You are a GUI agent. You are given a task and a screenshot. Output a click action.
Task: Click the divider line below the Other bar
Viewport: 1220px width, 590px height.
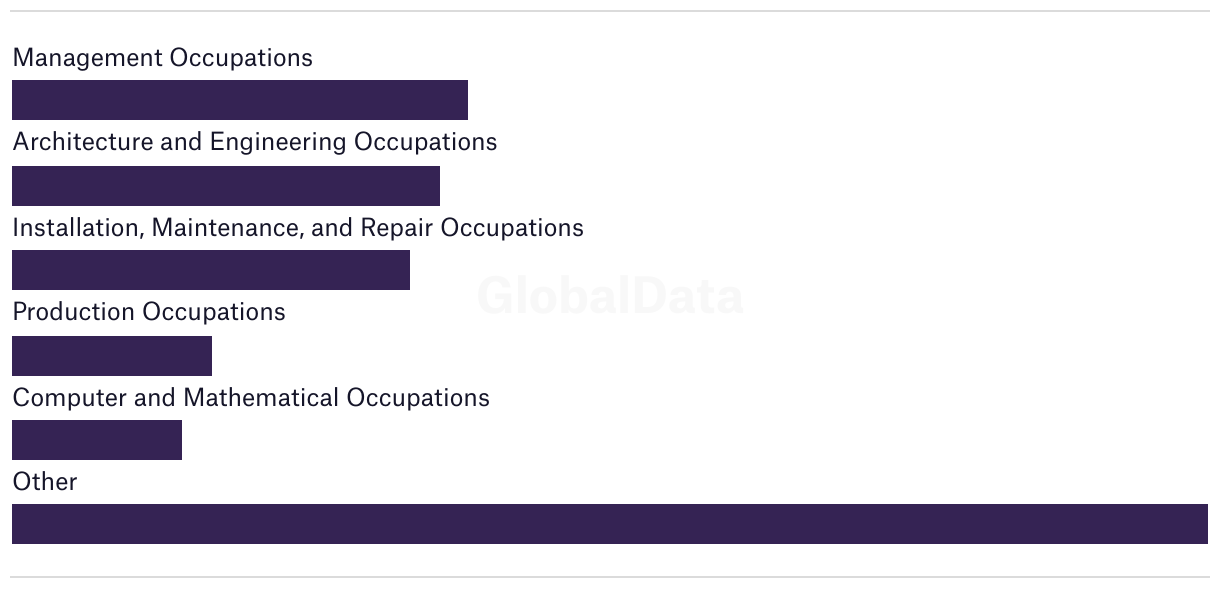coord(610,577)
